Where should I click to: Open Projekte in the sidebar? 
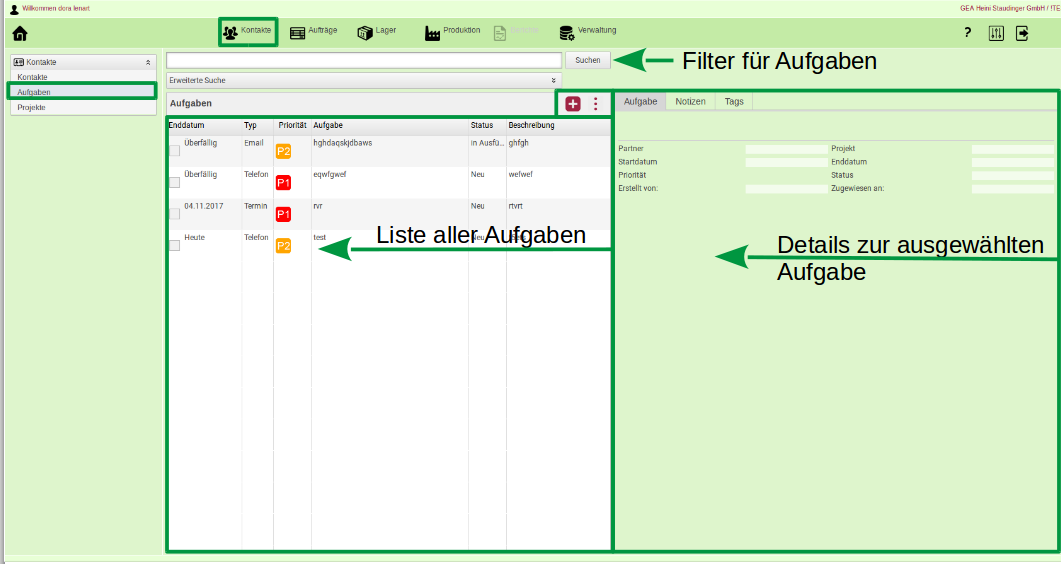[32, 107]
